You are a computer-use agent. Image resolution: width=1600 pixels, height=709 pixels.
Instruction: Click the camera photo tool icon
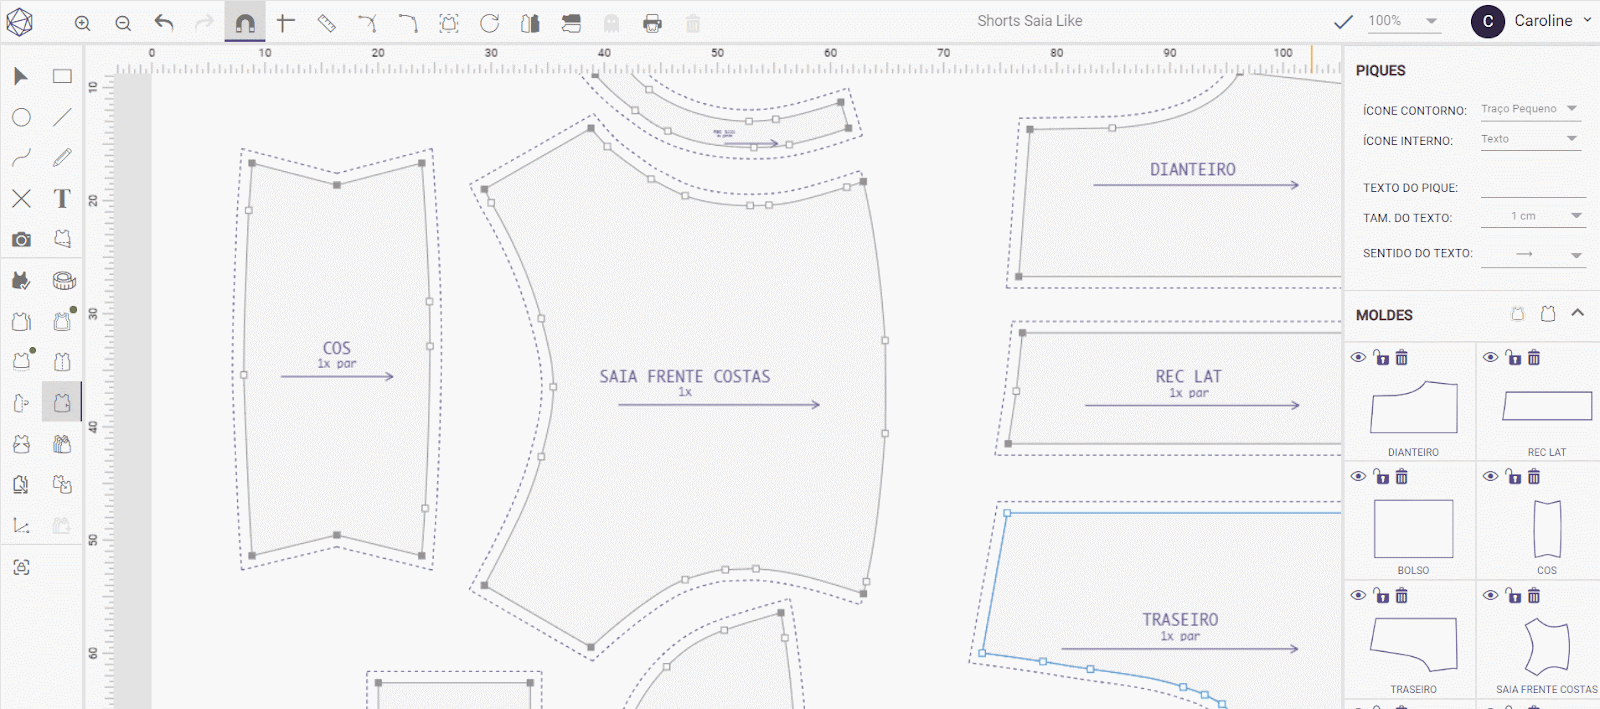[x=21, y=239]
